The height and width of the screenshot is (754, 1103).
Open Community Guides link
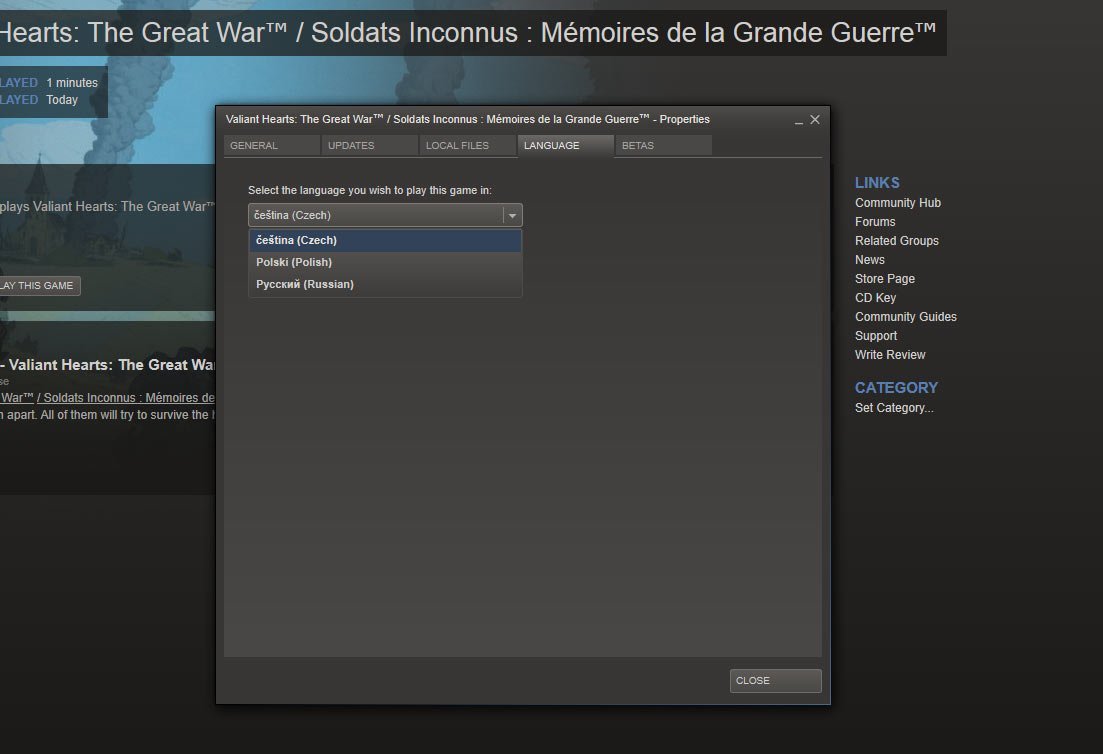coord(905,317)
